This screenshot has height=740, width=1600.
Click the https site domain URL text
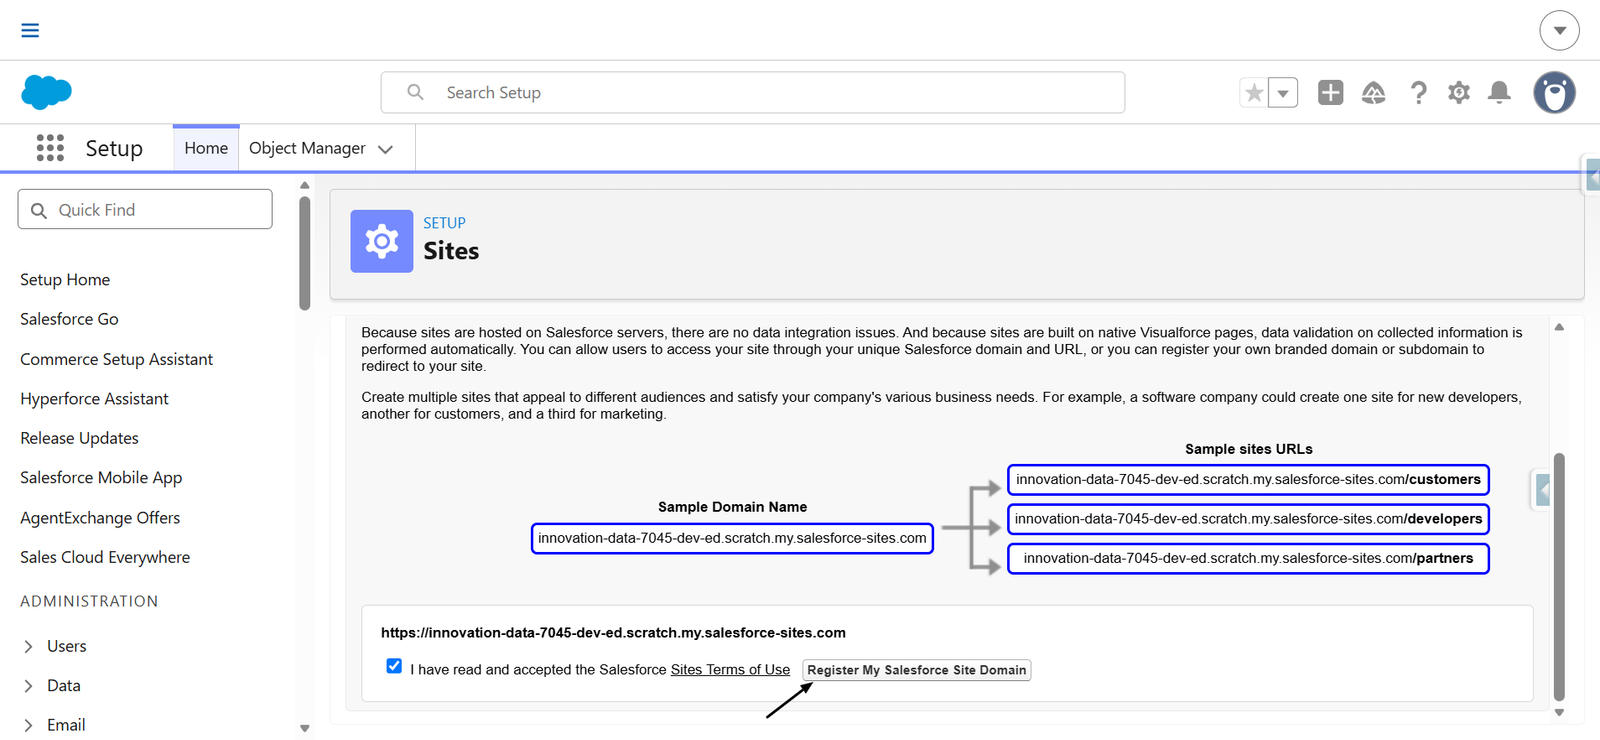coord(613,633)
